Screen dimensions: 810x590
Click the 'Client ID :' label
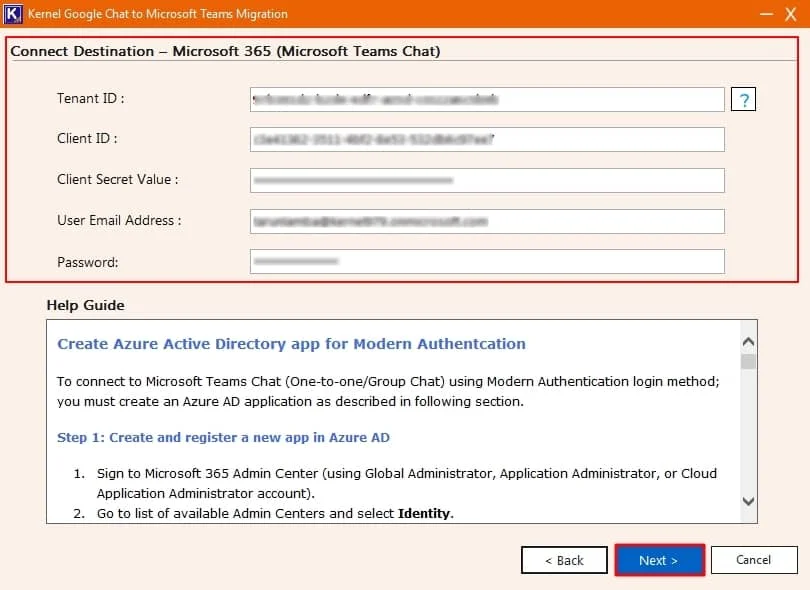87,138
